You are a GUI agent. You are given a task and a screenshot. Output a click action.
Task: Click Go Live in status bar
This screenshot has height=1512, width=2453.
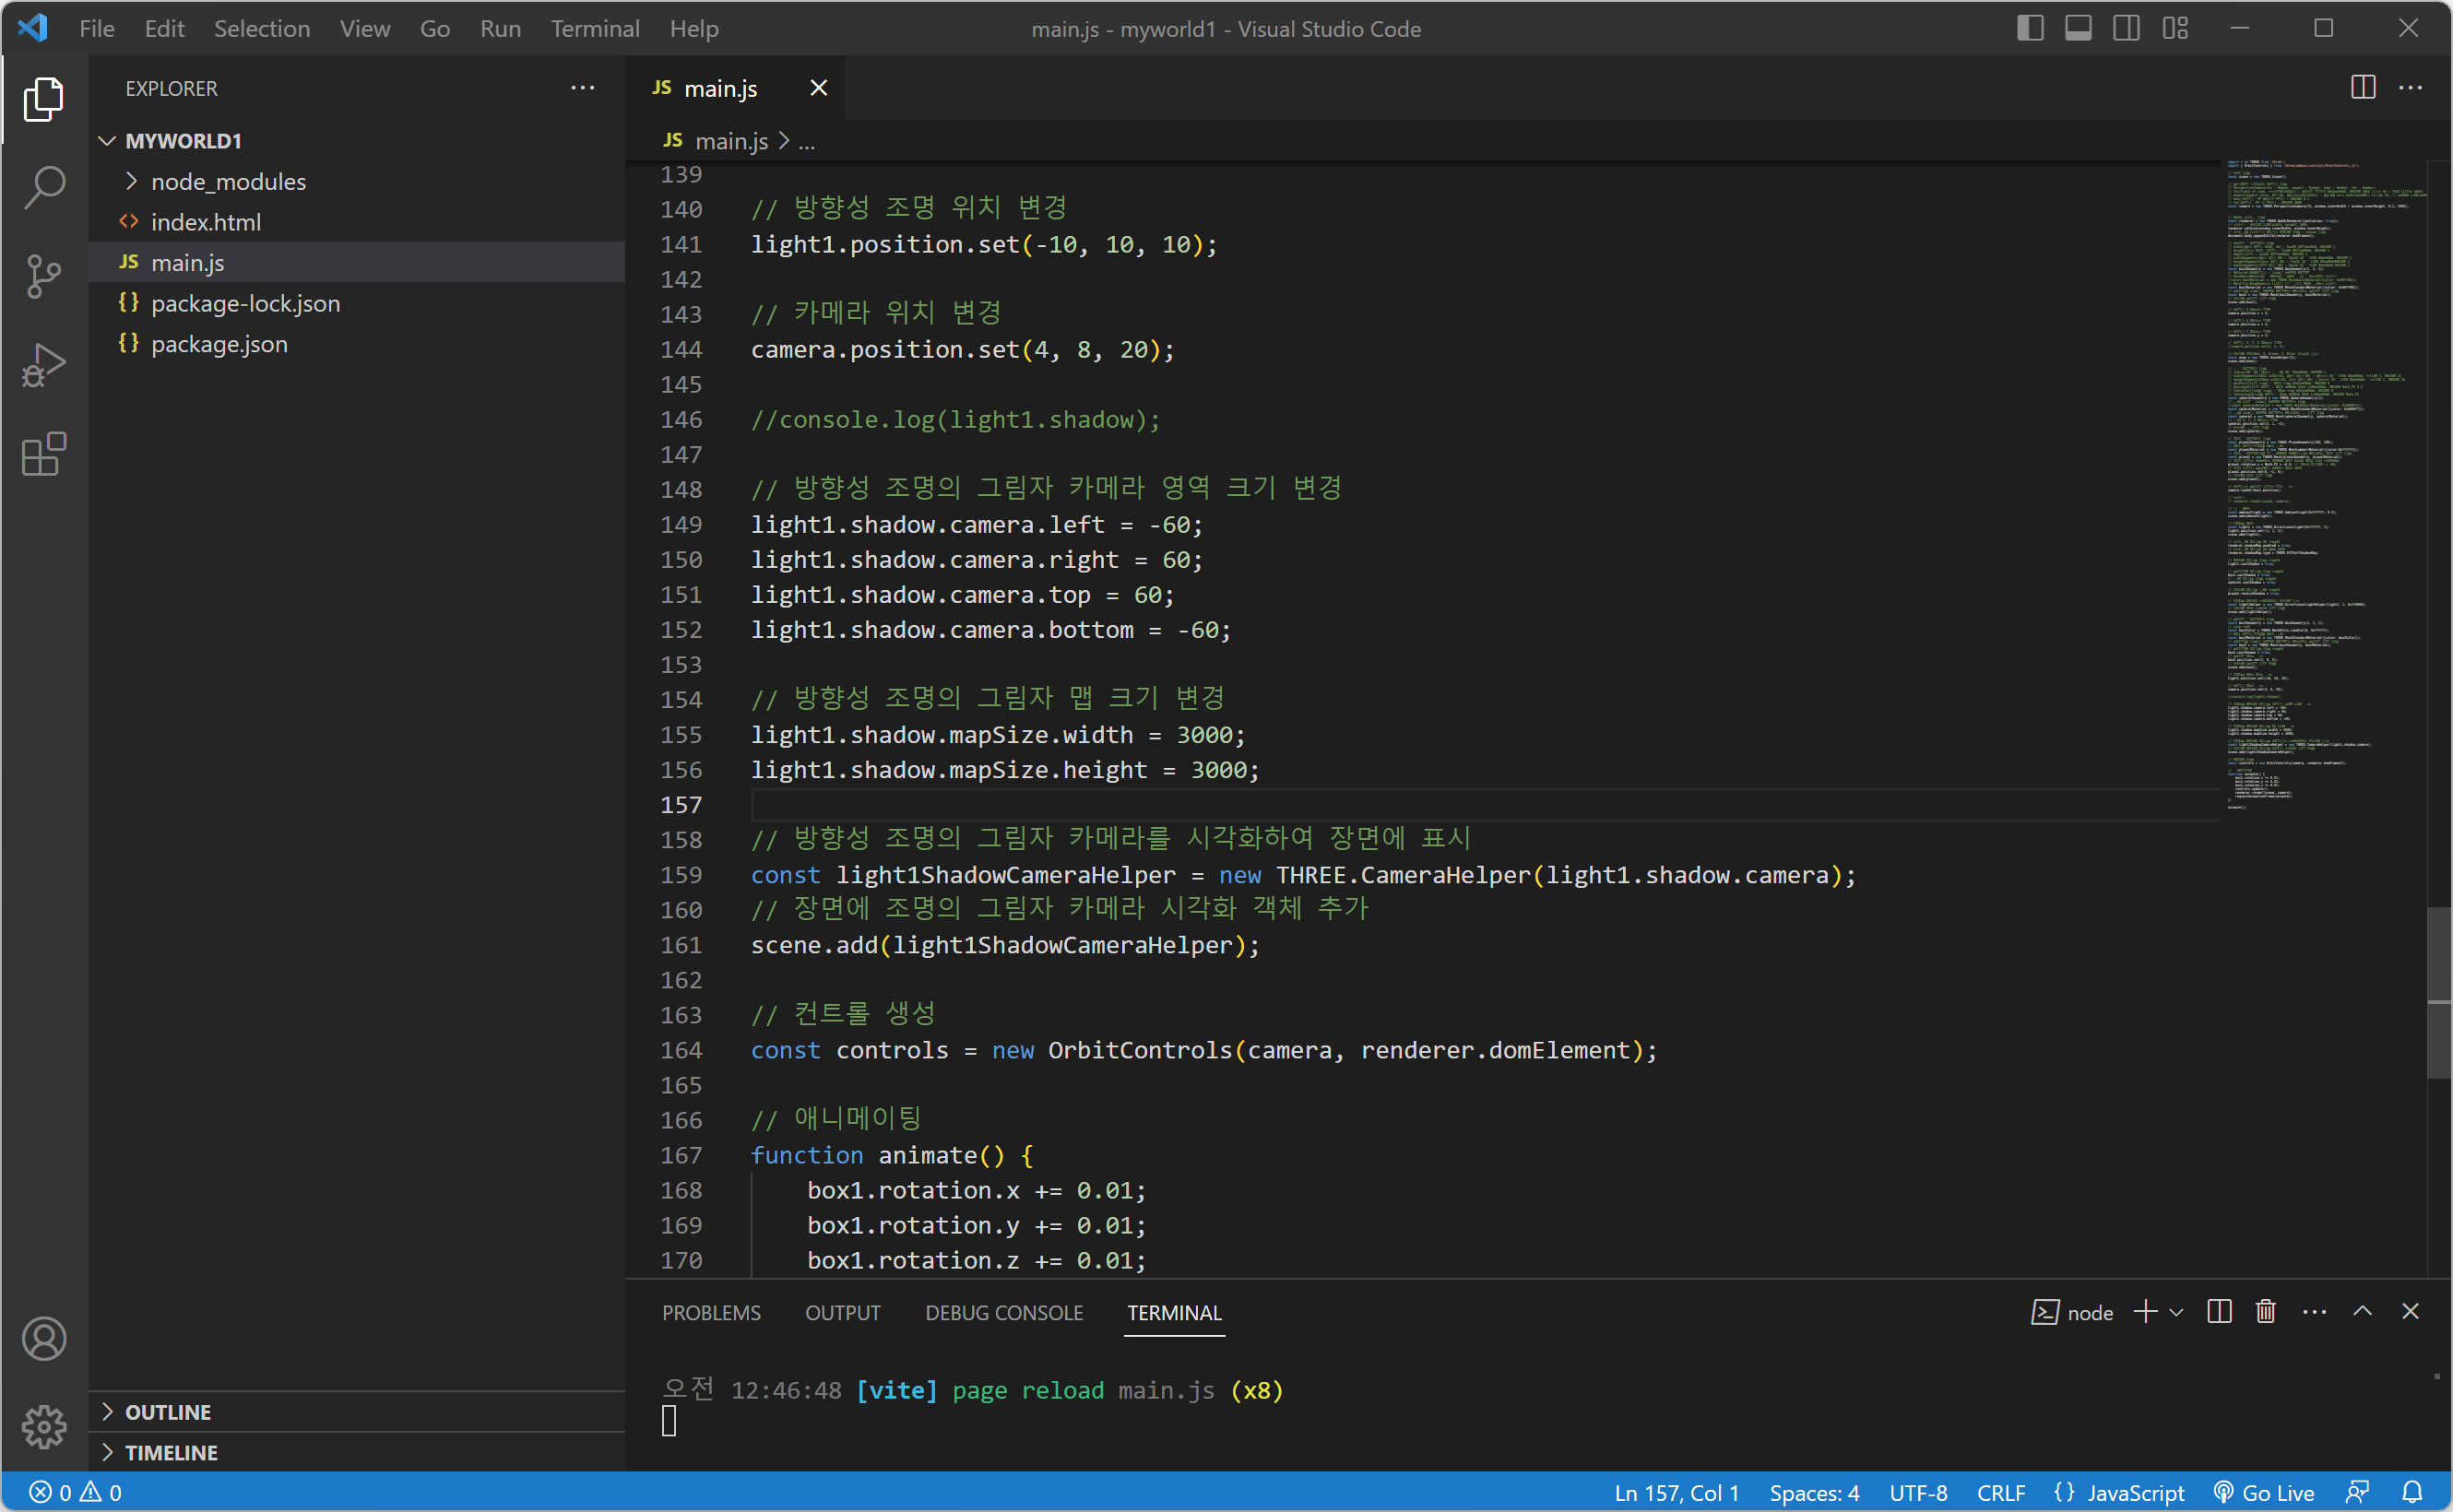[x=2265, y=1492]
